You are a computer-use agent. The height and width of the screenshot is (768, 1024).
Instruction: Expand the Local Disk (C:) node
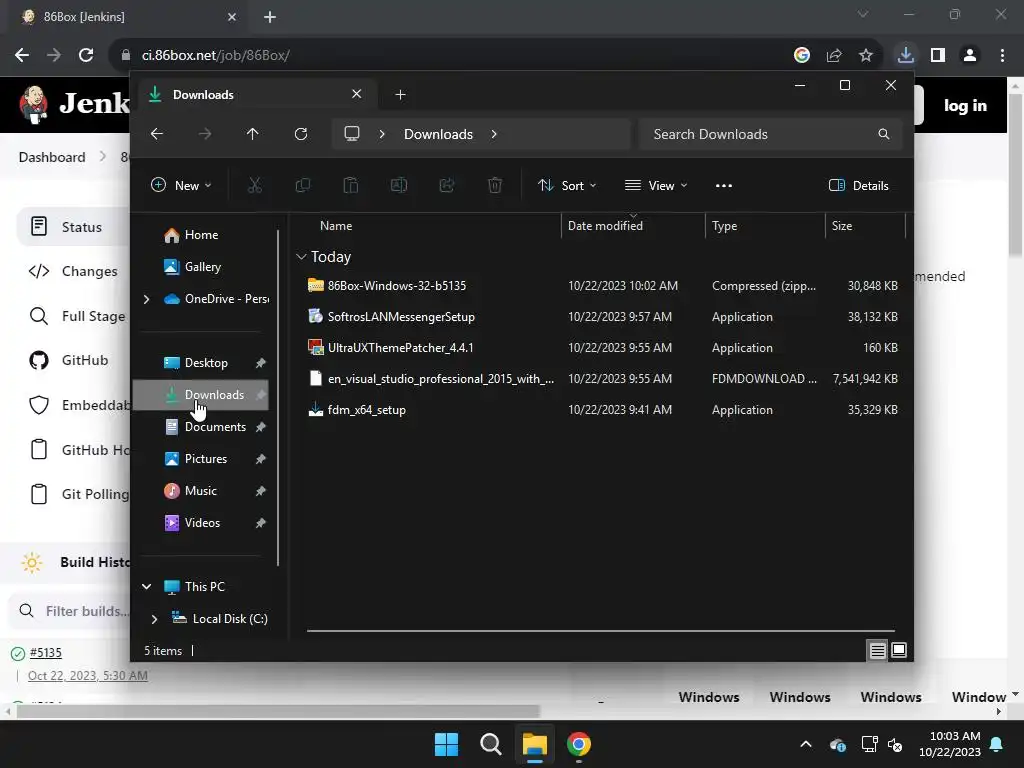154,618
